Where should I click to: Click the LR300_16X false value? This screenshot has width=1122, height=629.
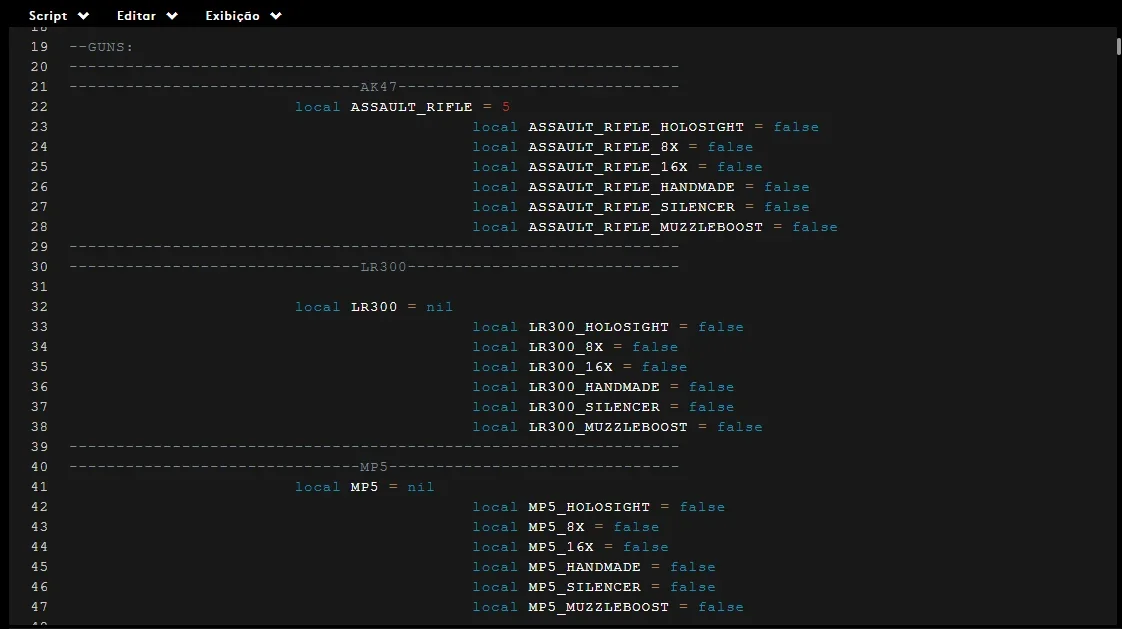[664, 367]
